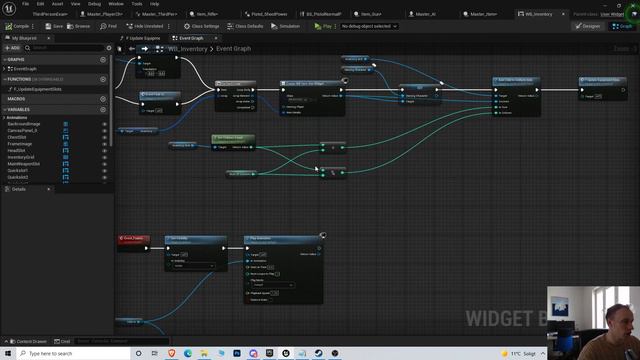This screenshot has height=360, width=640.
Task: Collapse the GRAPHS section
Action: 5,60
